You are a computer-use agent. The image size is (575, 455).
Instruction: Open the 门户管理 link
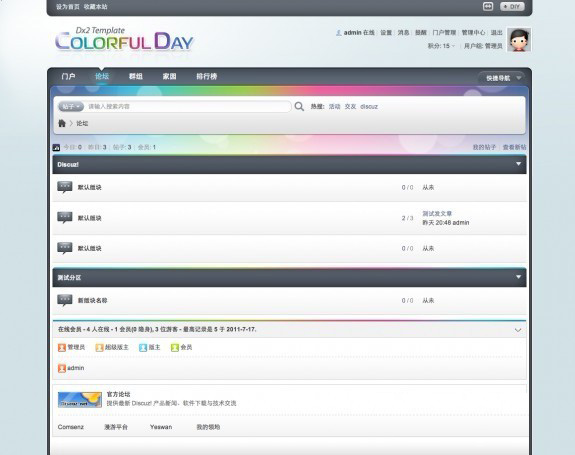444,33
